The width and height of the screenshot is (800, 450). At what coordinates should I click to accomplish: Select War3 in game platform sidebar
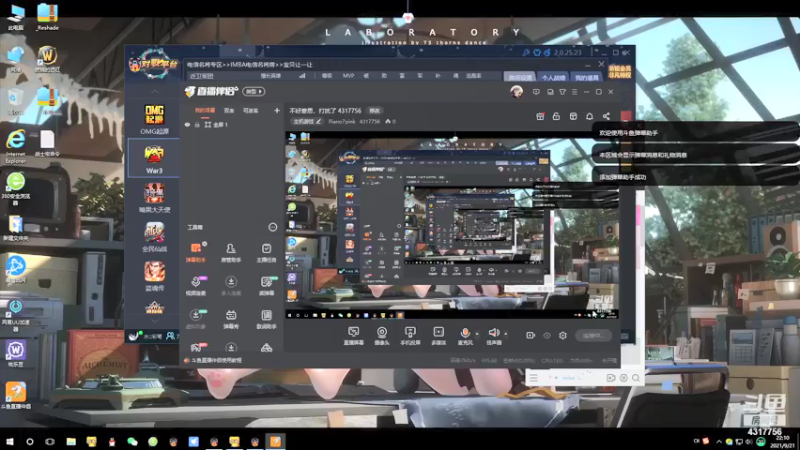click(x=154, y=159)
